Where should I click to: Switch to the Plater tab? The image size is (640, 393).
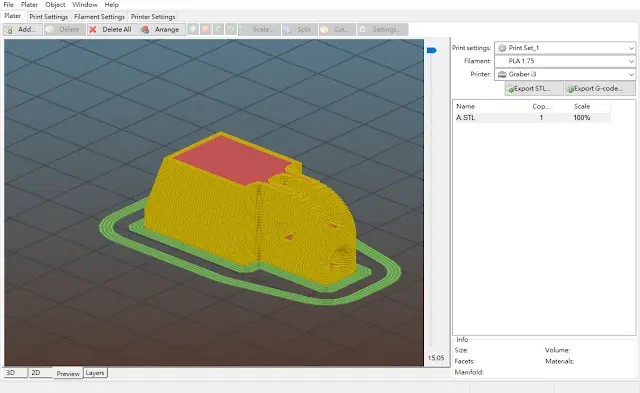click(x=13, y=16)
